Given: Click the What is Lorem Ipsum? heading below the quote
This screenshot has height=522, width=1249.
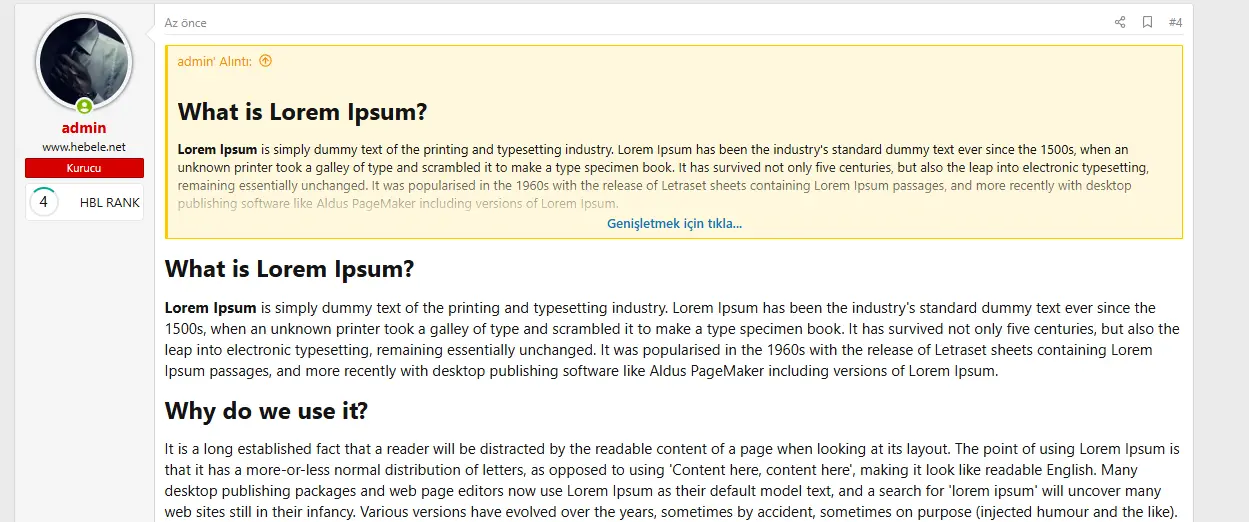Looking at the screenshot, I should pyautogui.click(x=290, y=269).
